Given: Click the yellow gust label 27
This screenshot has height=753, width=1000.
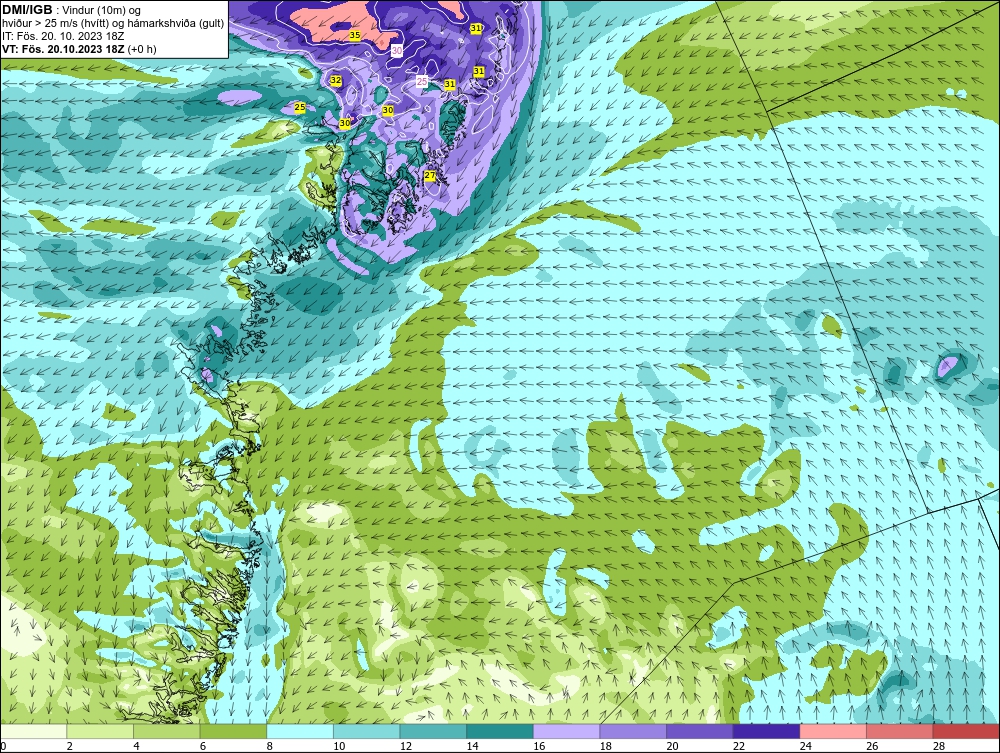Looking at the screenshot, I should coord(430,175).
